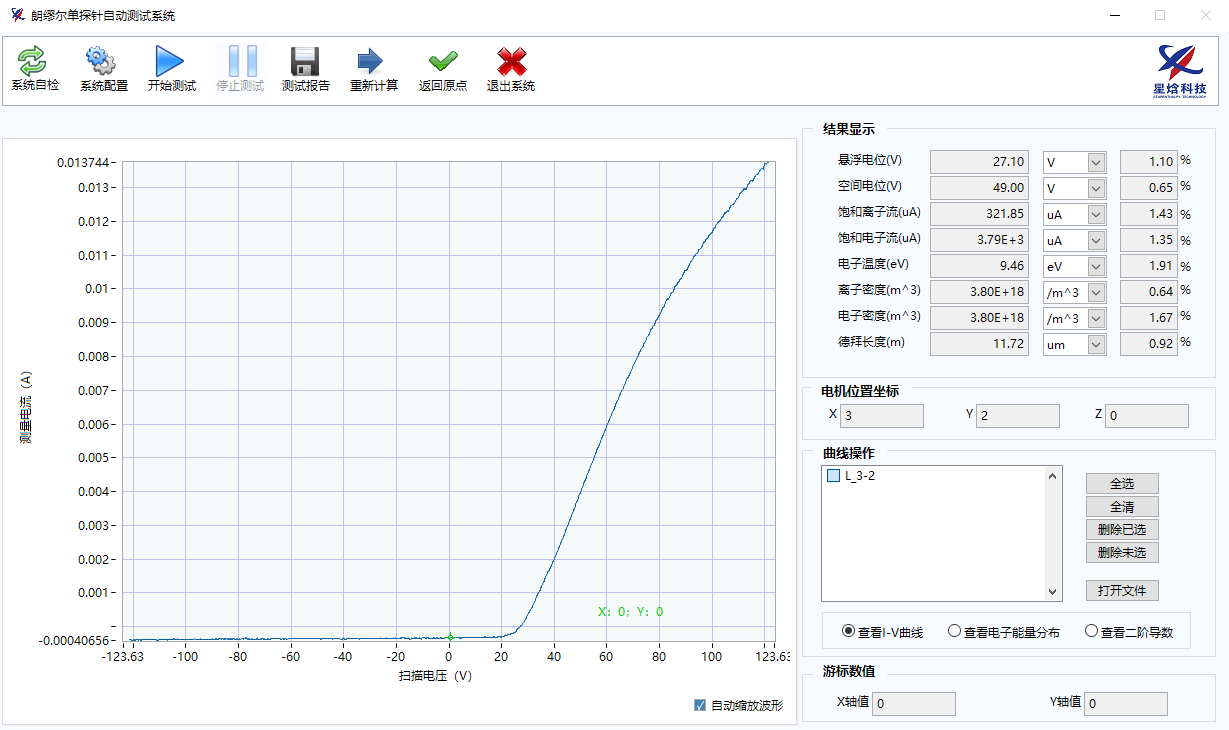
Task: Click the 打开文件 open file button
Action: coord(1122,590)
